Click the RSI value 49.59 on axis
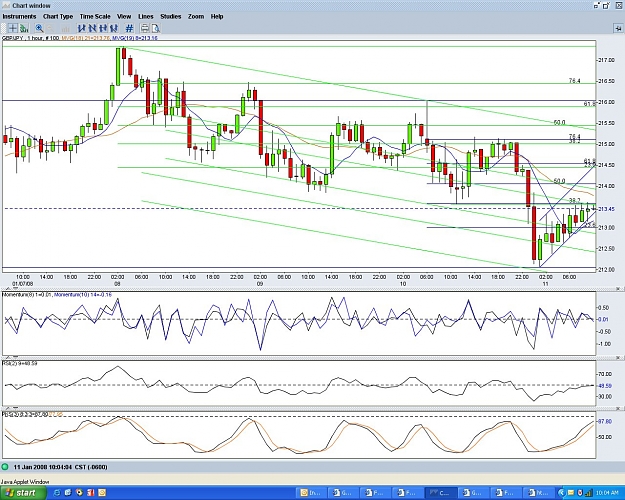 tap(604, 386)
